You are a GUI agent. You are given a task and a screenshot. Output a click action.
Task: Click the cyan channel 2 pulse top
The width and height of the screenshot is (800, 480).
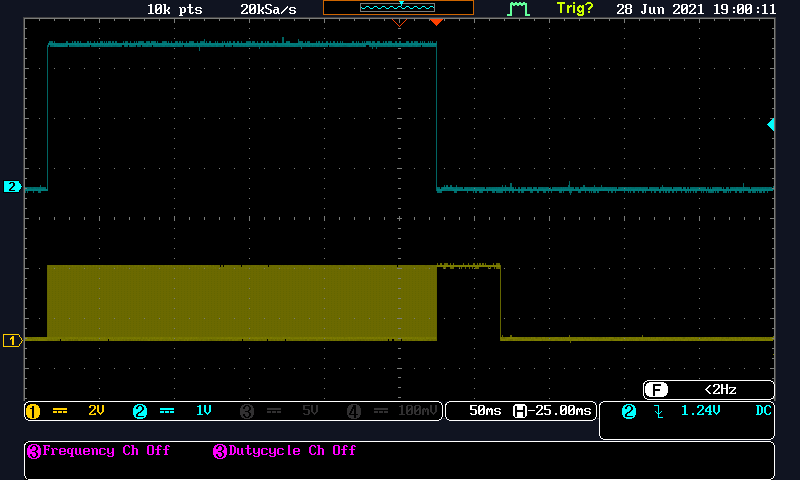242,44
